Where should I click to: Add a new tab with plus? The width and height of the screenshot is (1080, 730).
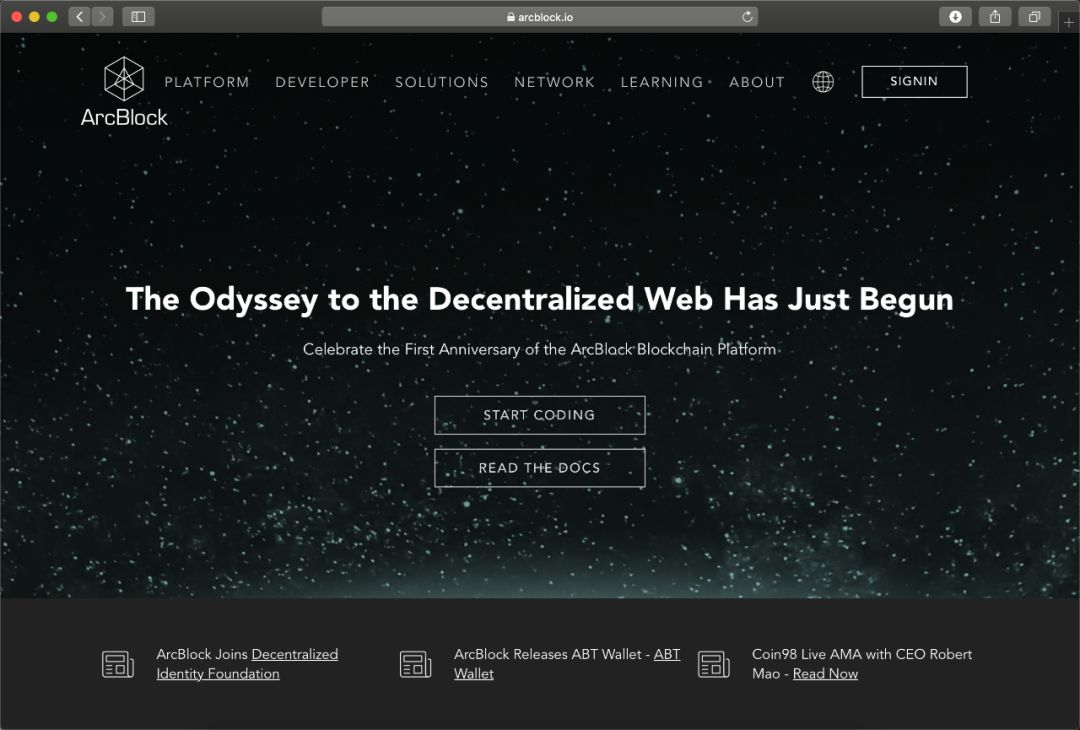1068,21
